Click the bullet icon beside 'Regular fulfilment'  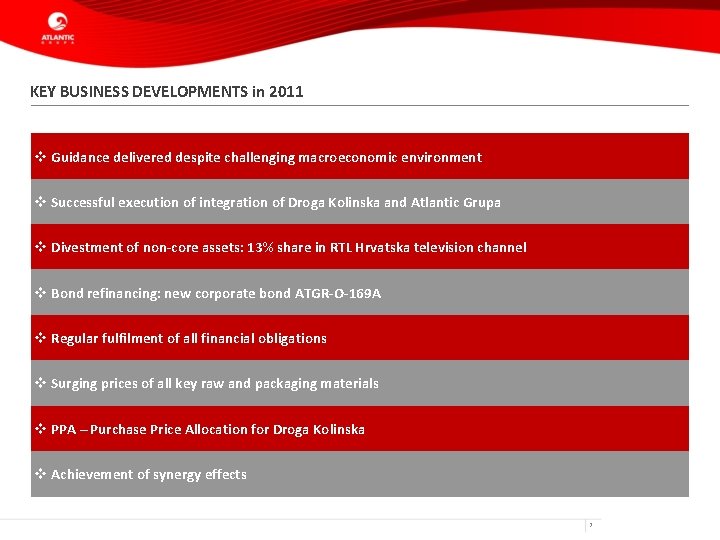40,338
